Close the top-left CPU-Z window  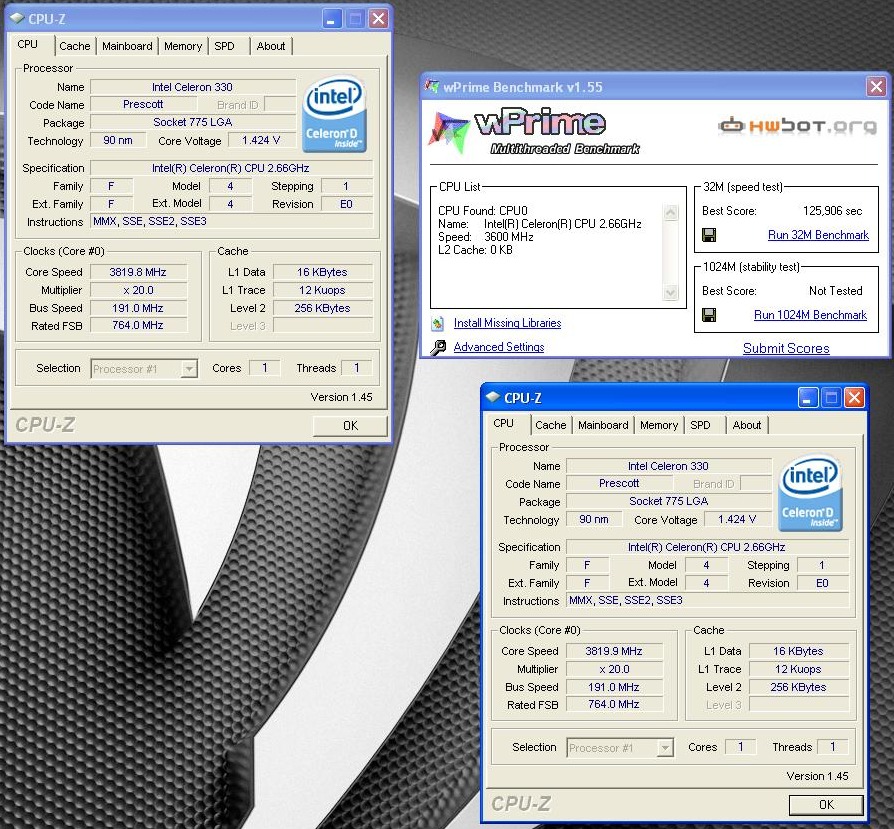coord(378,19)
